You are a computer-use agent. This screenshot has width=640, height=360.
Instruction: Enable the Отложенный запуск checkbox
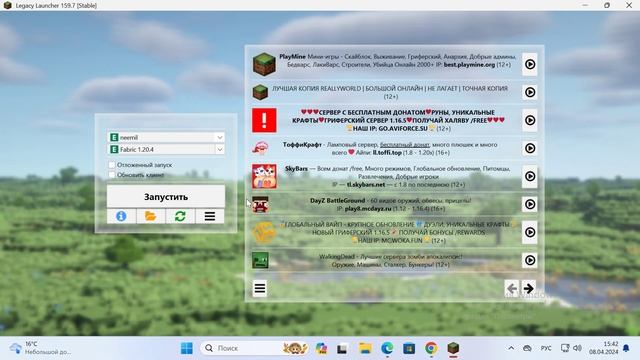tap(112, 165)
